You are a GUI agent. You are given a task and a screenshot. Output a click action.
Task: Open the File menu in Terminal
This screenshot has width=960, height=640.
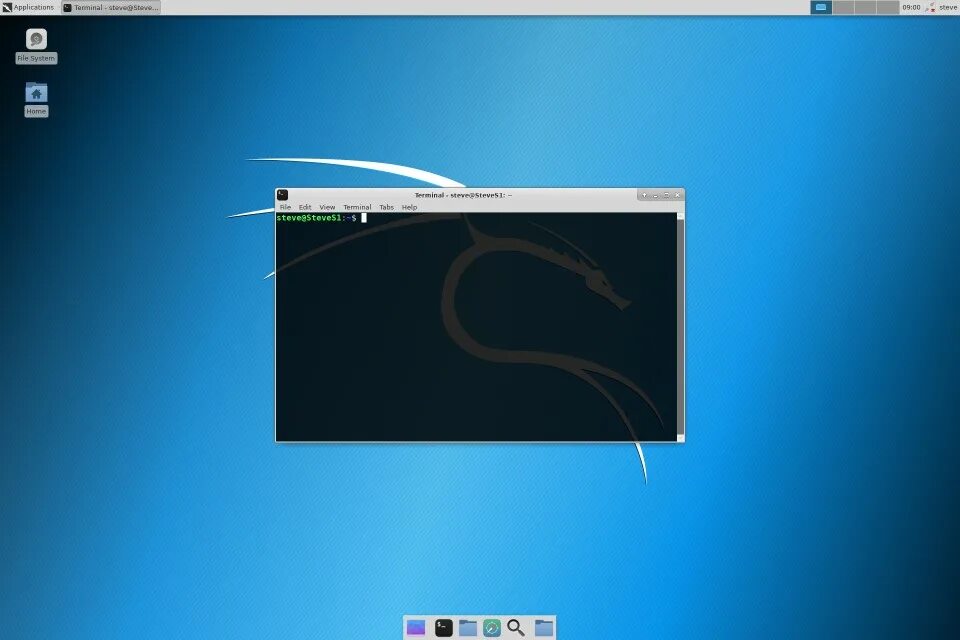pos(285,208)
